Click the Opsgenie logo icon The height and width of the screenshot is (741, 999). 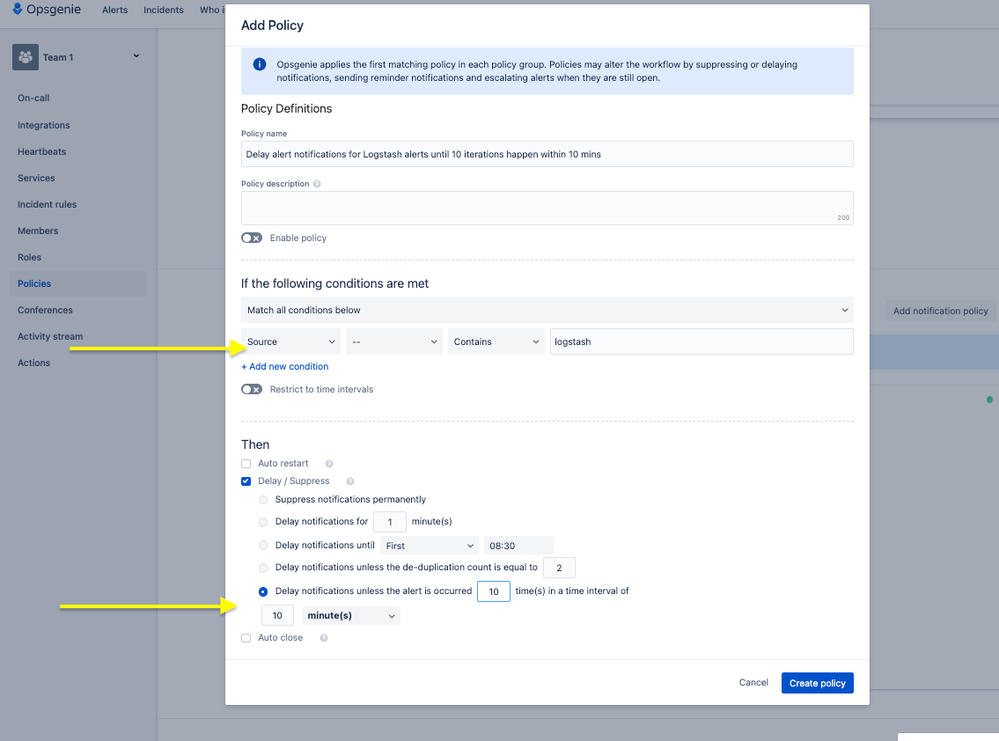(x=17, y=9)
